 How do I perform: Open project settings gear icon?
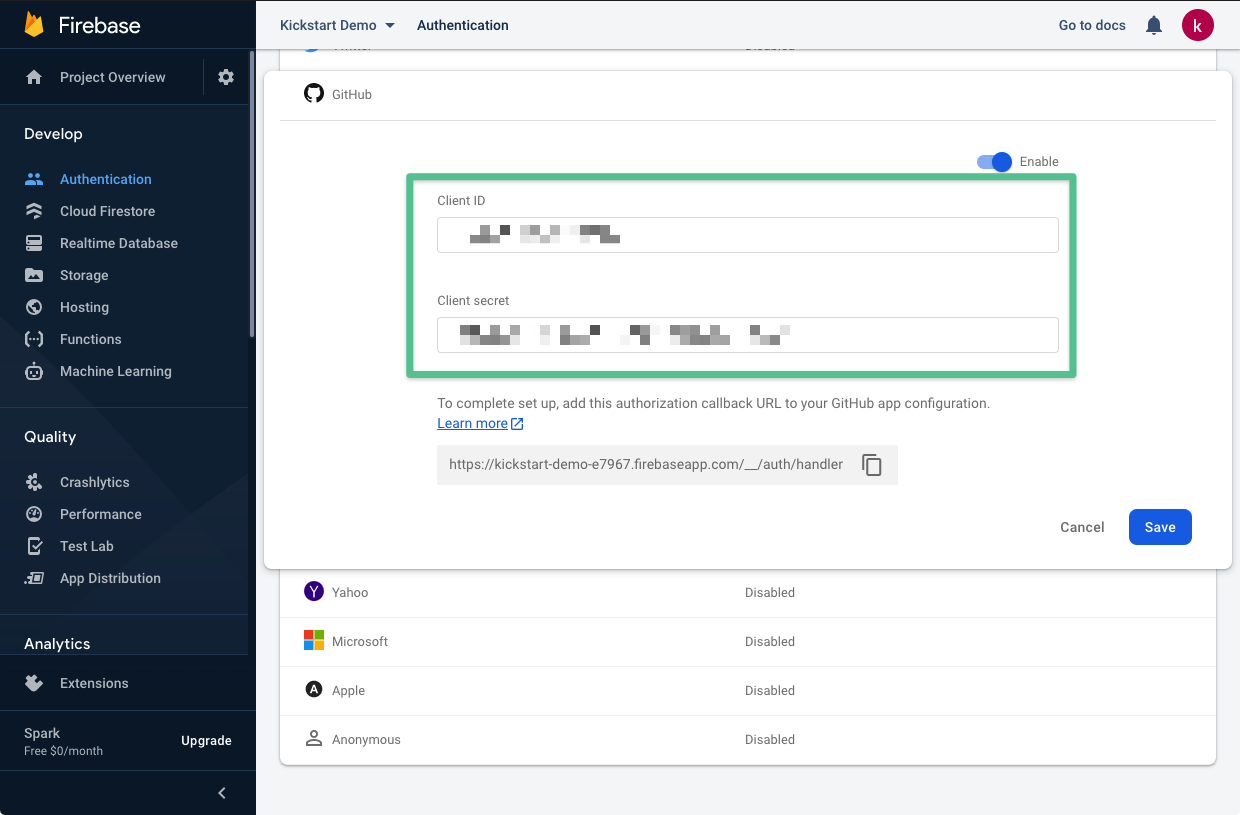tap(226, 77)
